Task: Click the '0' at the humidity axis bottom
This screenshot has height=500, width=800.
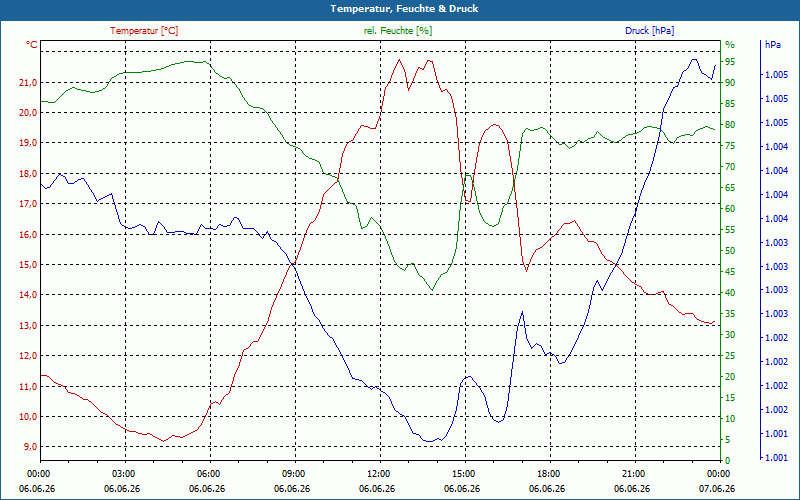Action: [x=728, y=461]
